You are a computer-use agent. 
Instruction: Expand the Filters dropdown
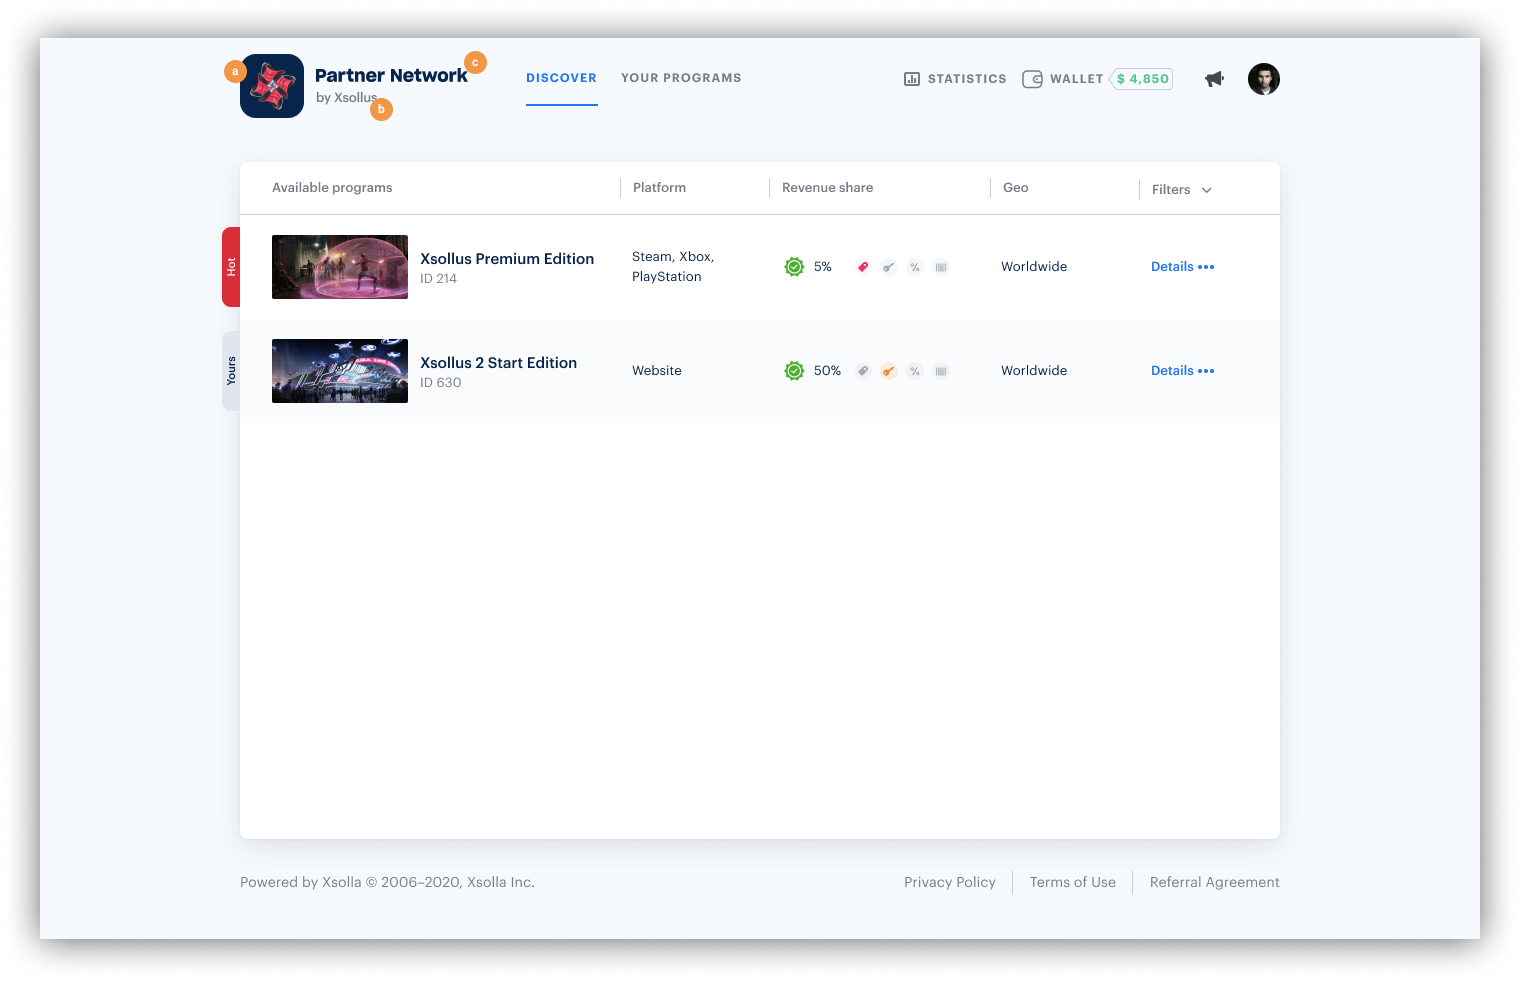(1181, 190)
